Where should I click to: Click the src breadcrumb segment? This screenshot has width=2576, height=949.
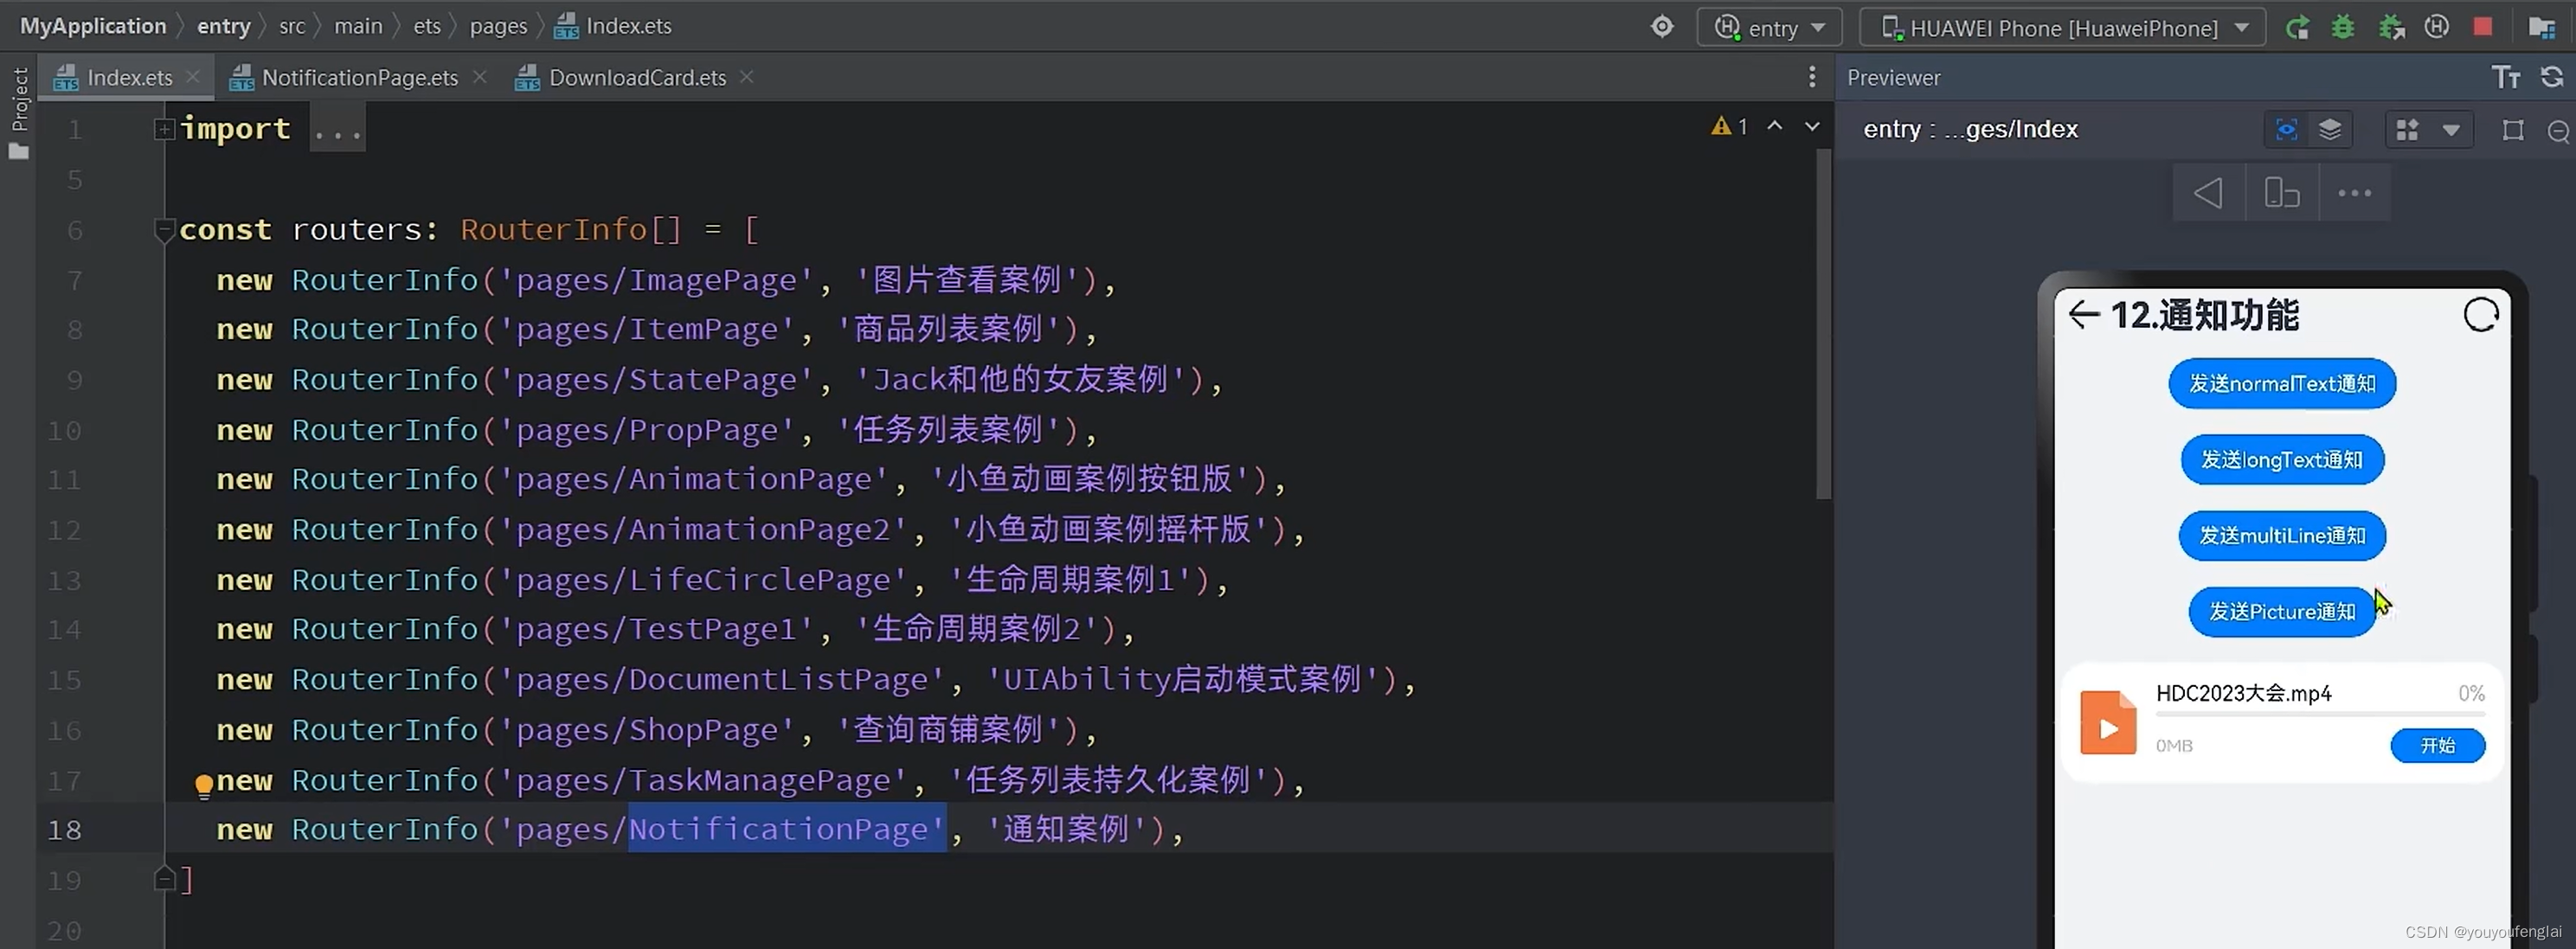coord(292,26)
